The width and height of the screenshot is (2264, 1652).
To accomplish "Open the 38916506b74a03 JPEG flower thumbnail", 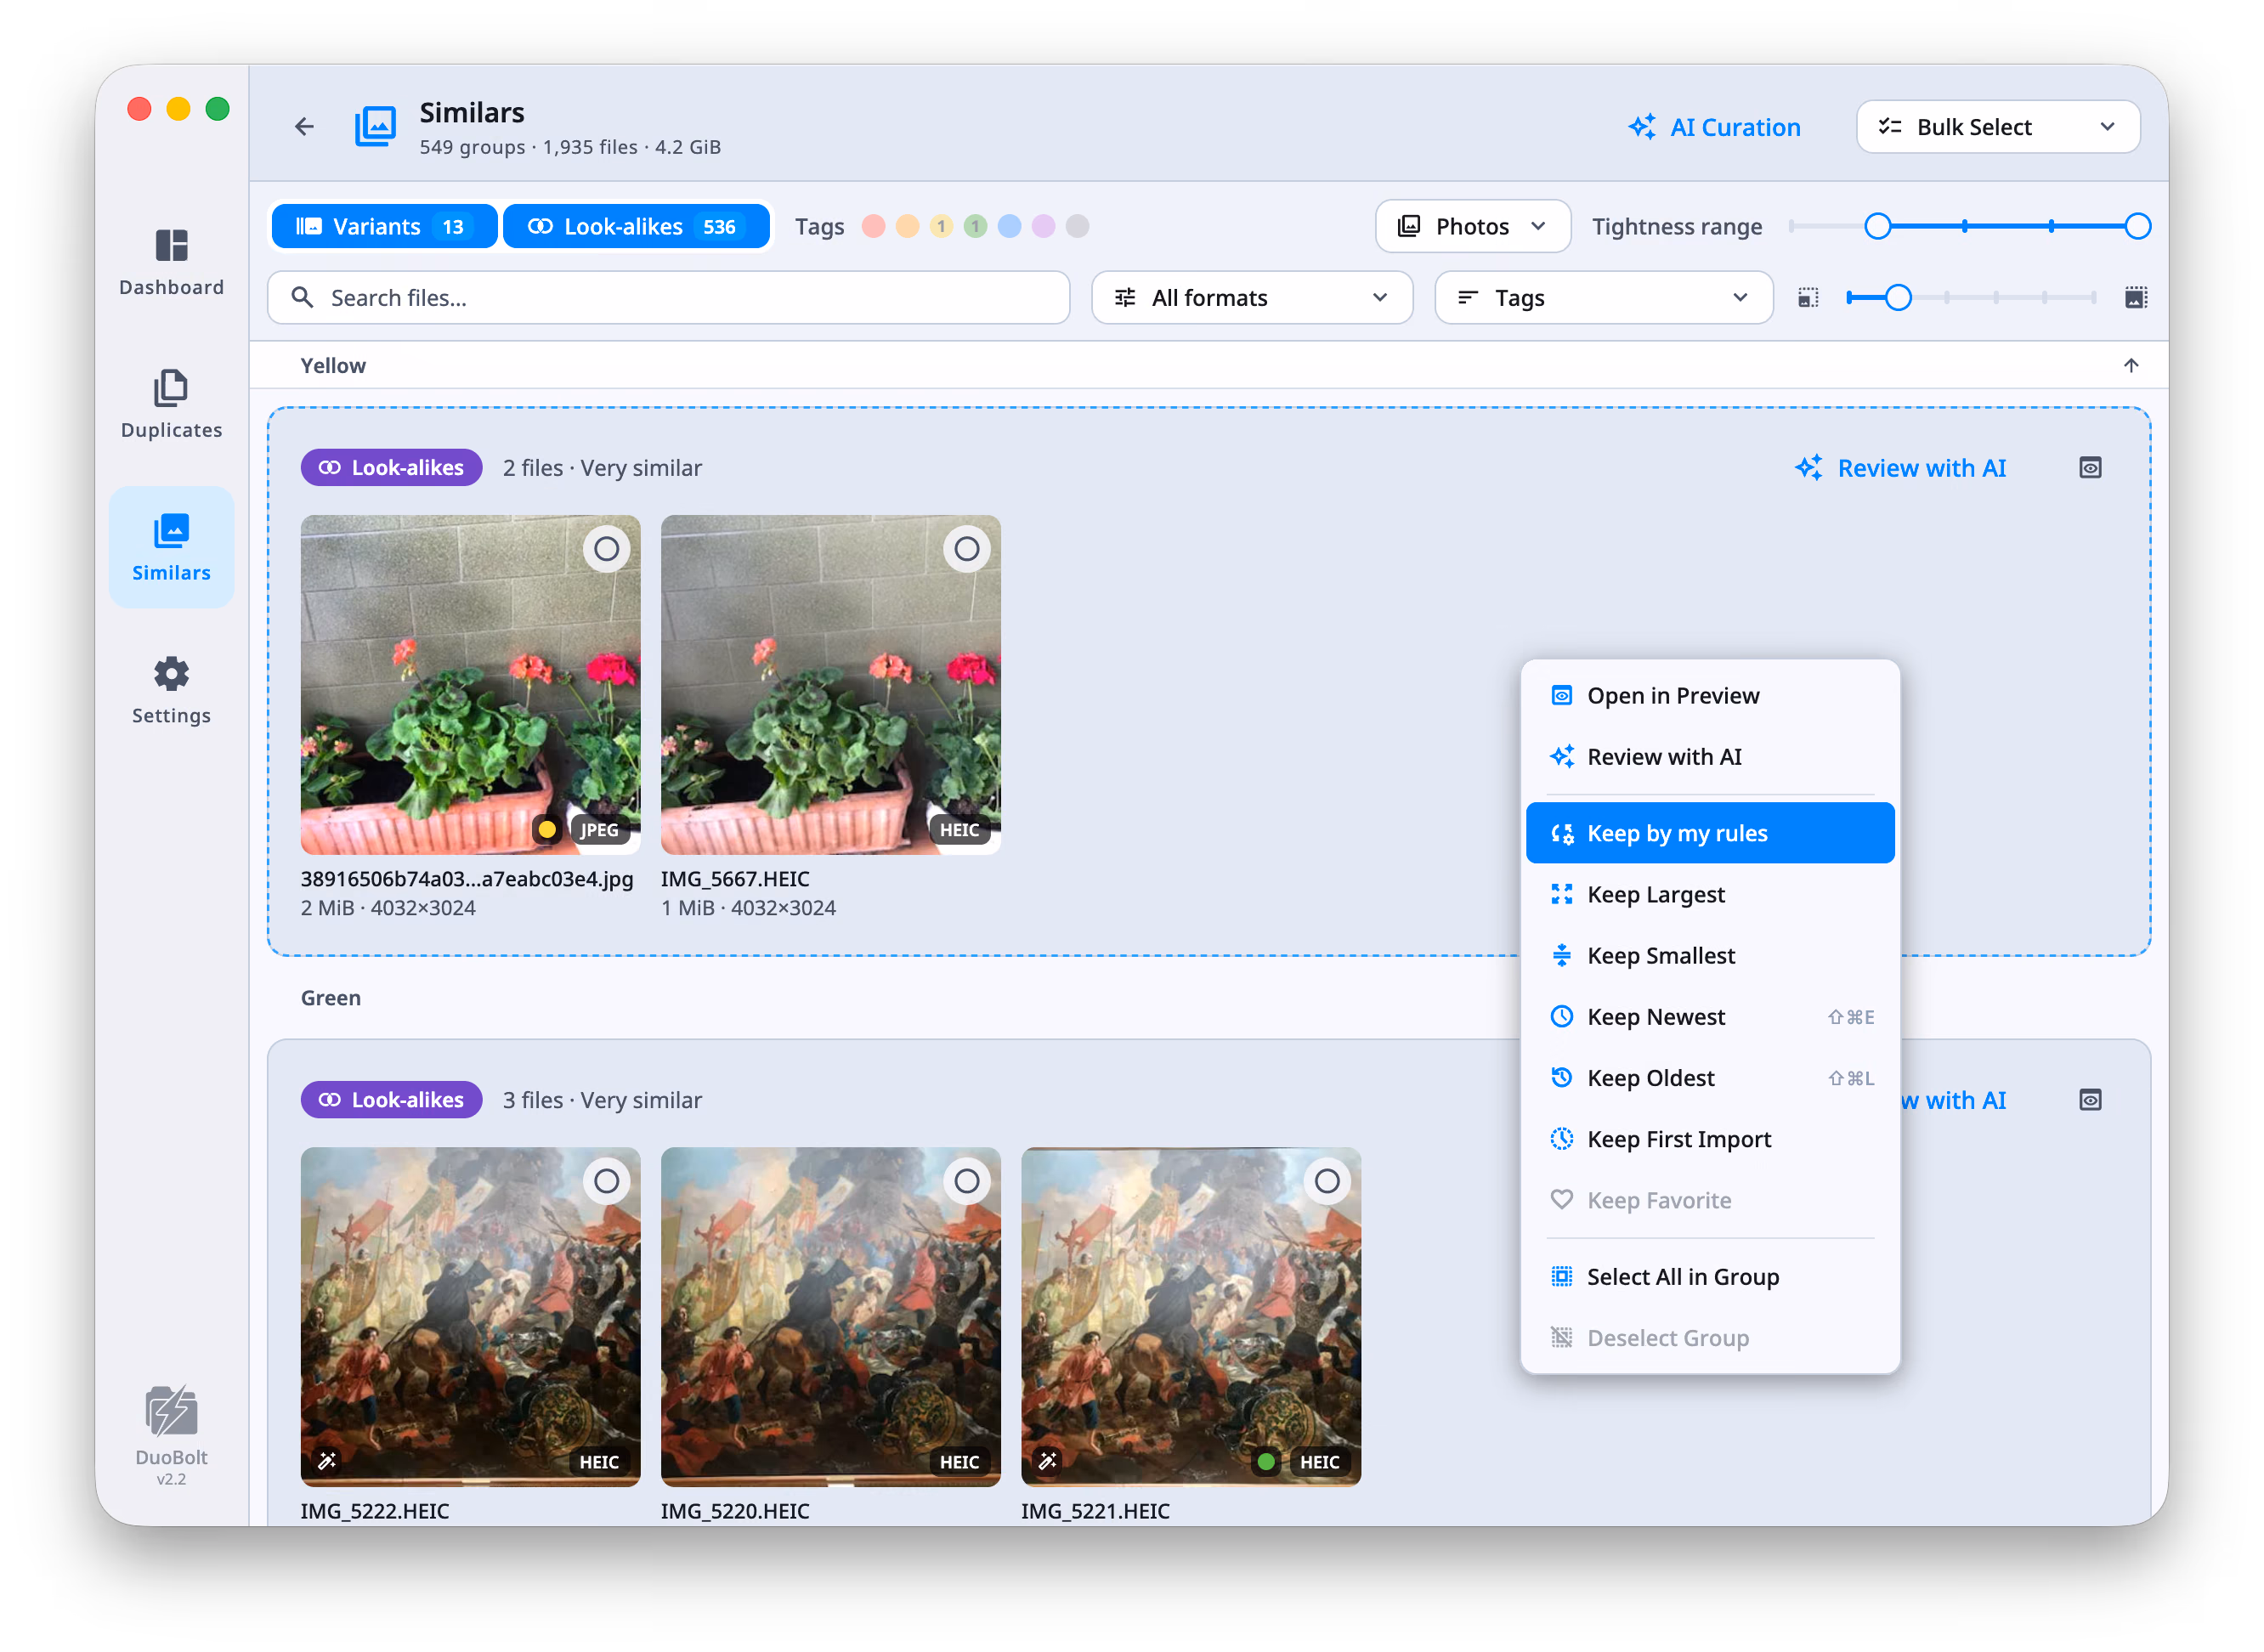I will tap(470, 685).
